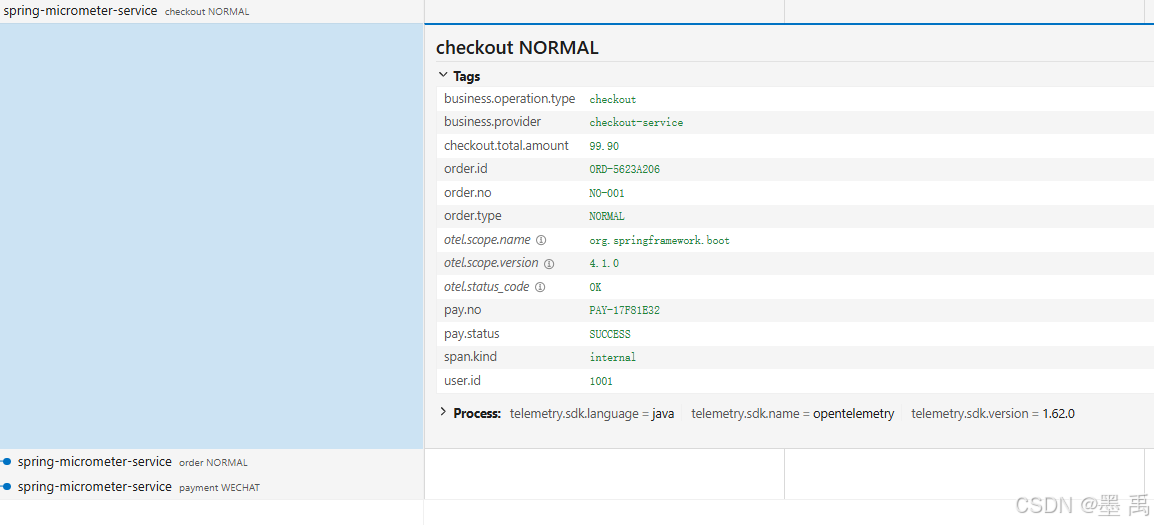Collapse the Tags section chevron
The image size is (1154, 525).
[x=443, y=75]
